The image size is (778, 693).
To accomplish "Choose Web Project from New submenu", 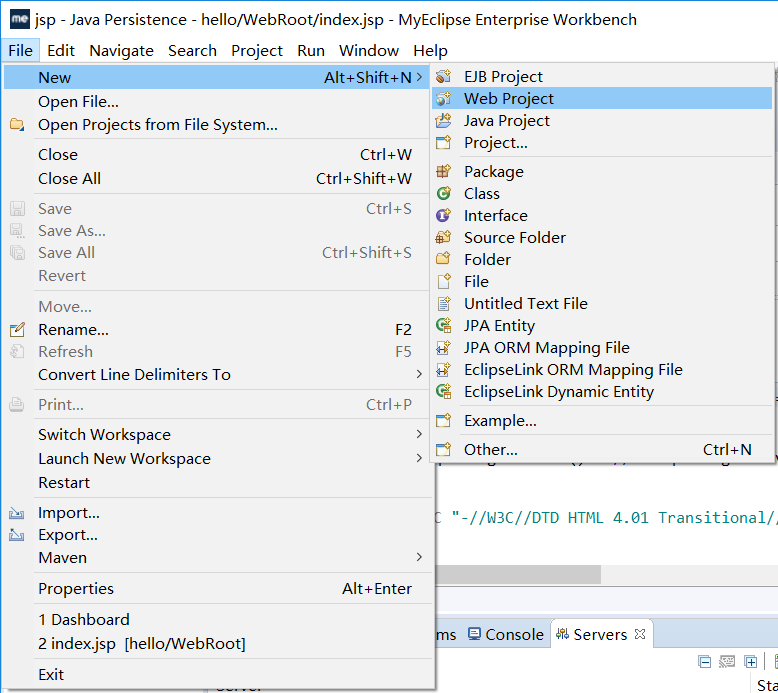I will point(508,99).
